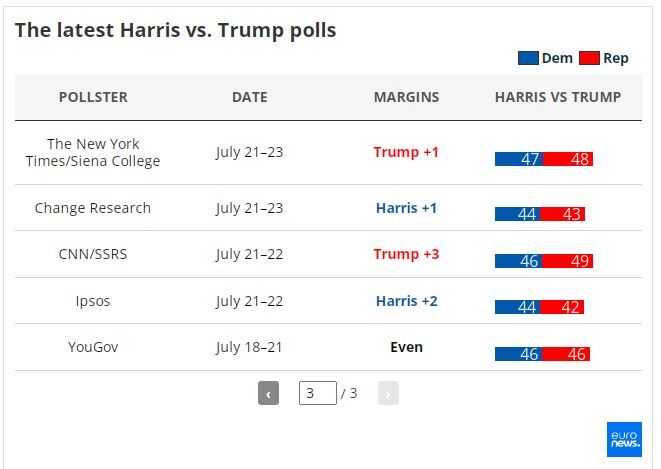Click the Euronews logo icon
This screenshot has height=469, width=661.
pos(624,439)
